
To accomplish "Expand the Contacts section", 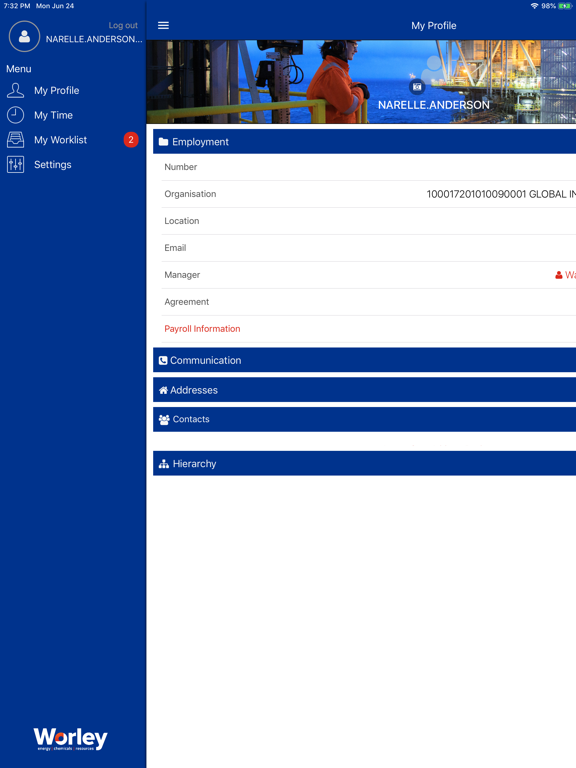I will (364, 419).
